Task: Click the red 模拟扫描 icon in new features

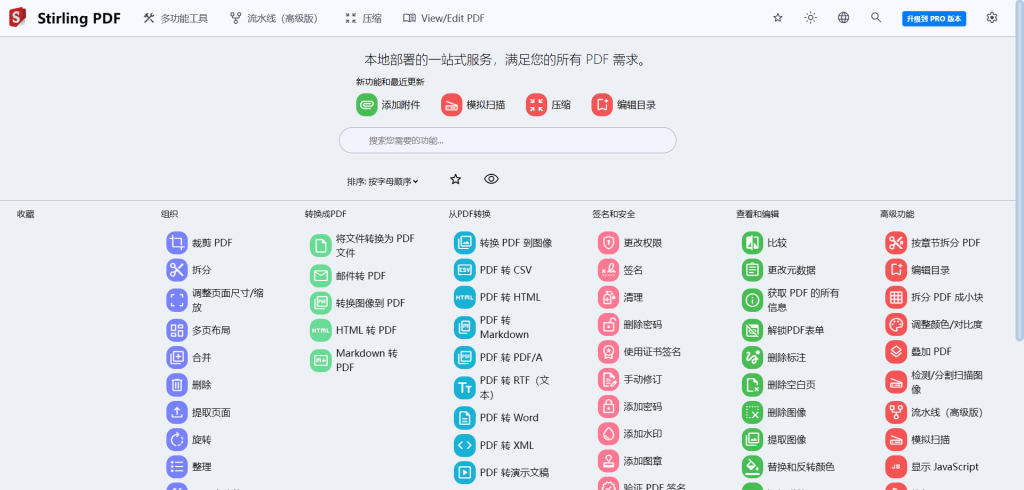Action: (452, 105)
